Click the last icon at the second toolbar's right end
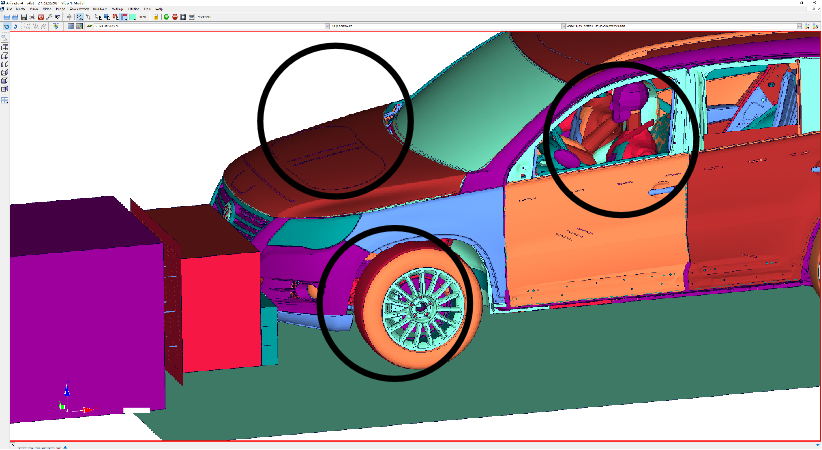Screen dimensions: 822x450 [x=816, y=26]
